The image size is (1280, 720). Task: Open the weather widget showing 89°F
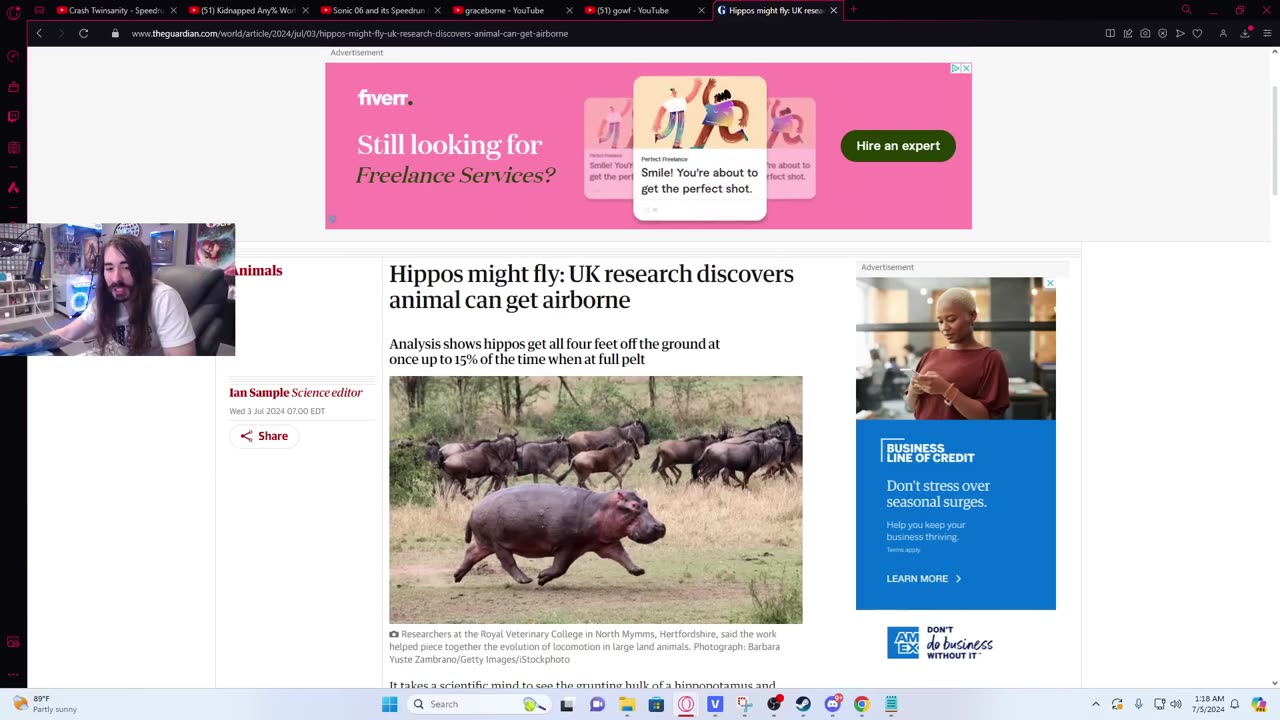tap(45, 704)
